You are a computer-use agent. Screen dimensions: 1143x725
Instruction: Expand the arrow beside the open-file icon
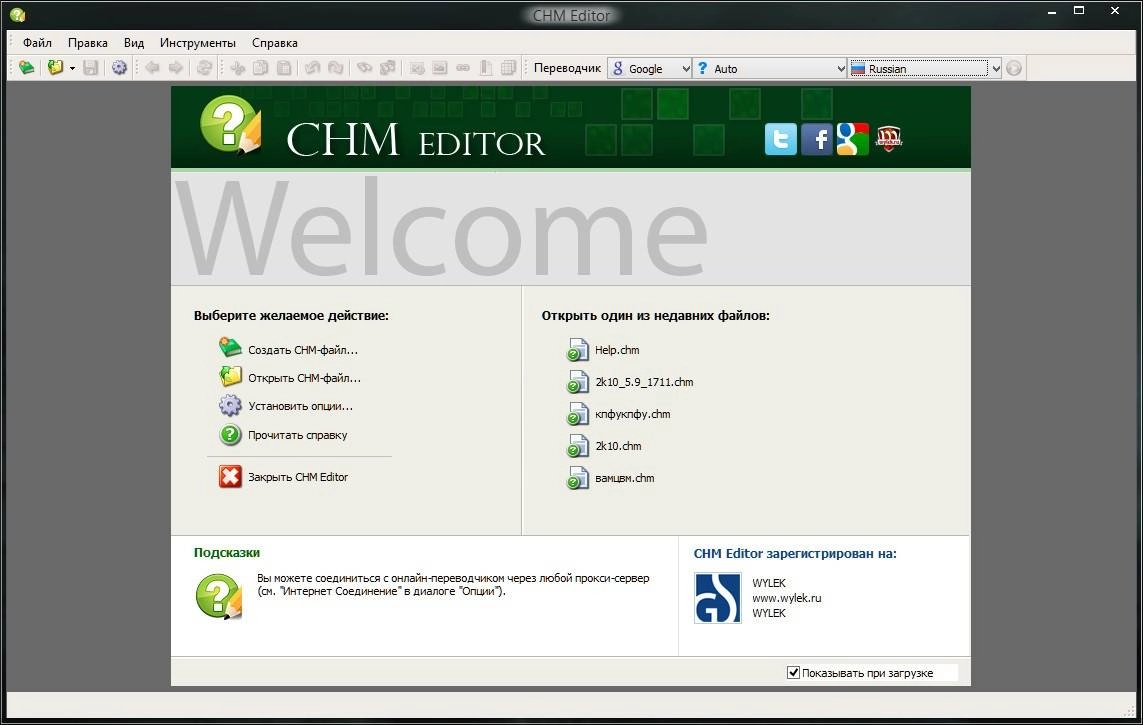(72, 68)
